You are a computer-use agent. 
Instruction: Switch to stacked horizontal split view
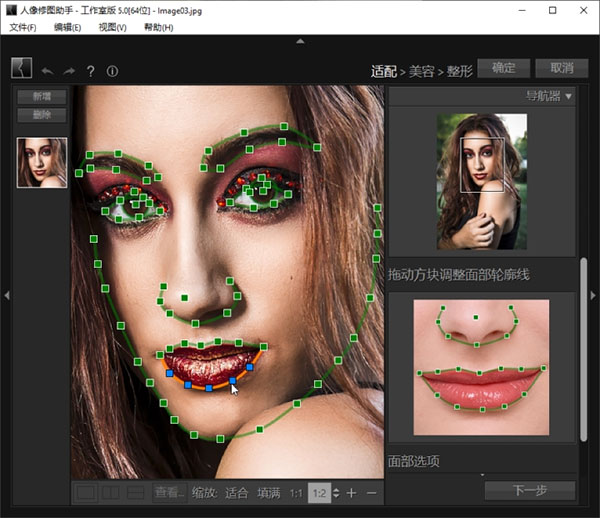tap(134, 493)
